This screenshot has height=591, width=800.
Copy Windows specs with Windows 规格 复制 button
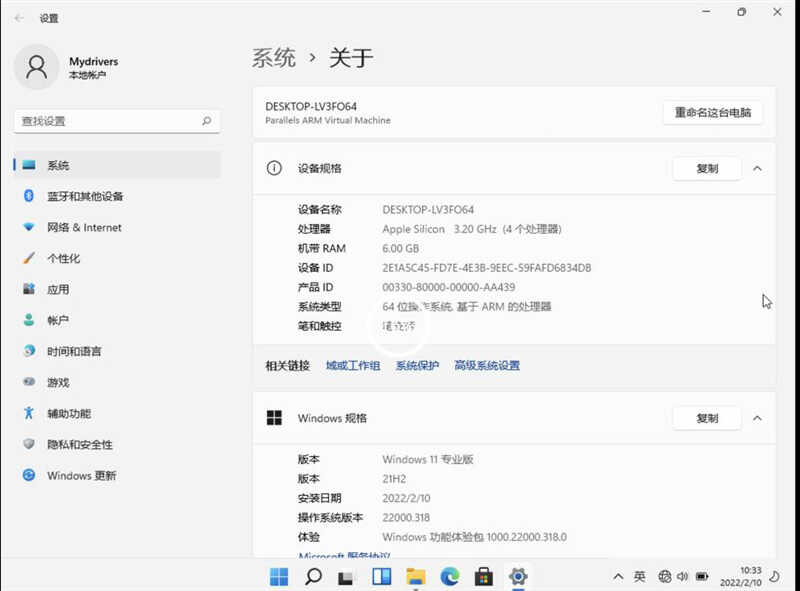tap(707, 418)
